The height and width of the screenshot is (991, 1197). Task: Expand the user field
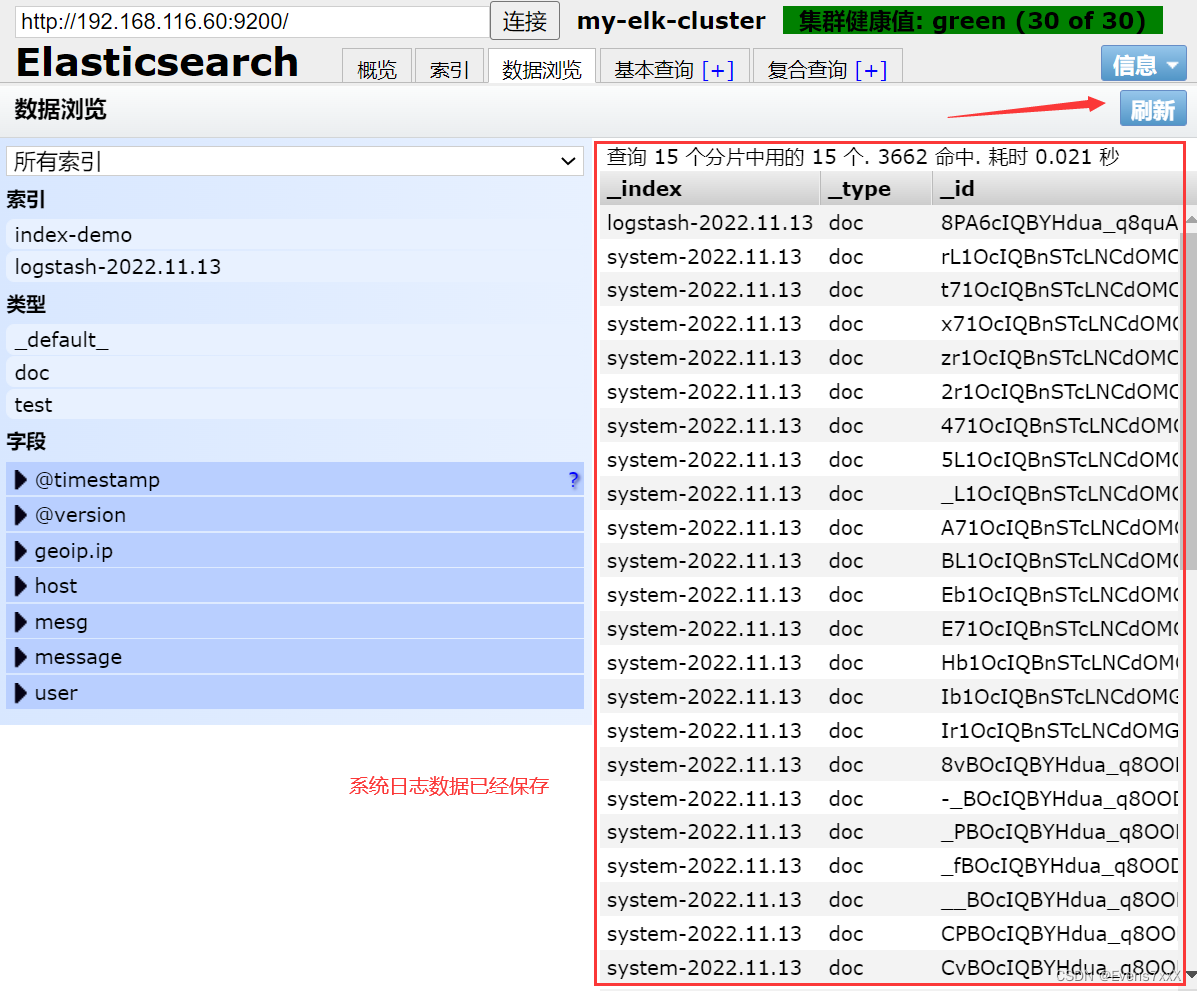(295, 692)
